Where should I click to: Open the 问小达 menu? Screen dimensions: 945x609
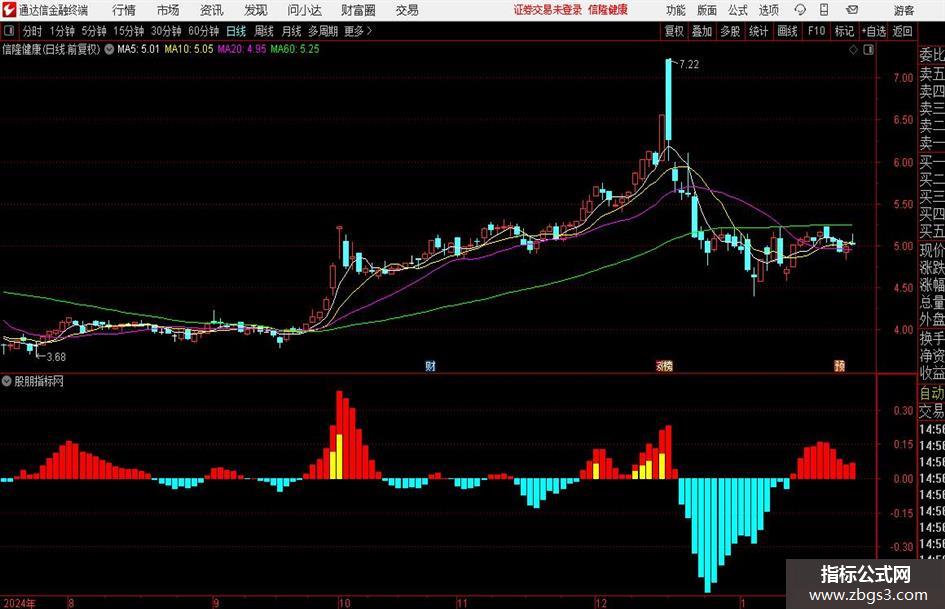(x=304, y=10)
